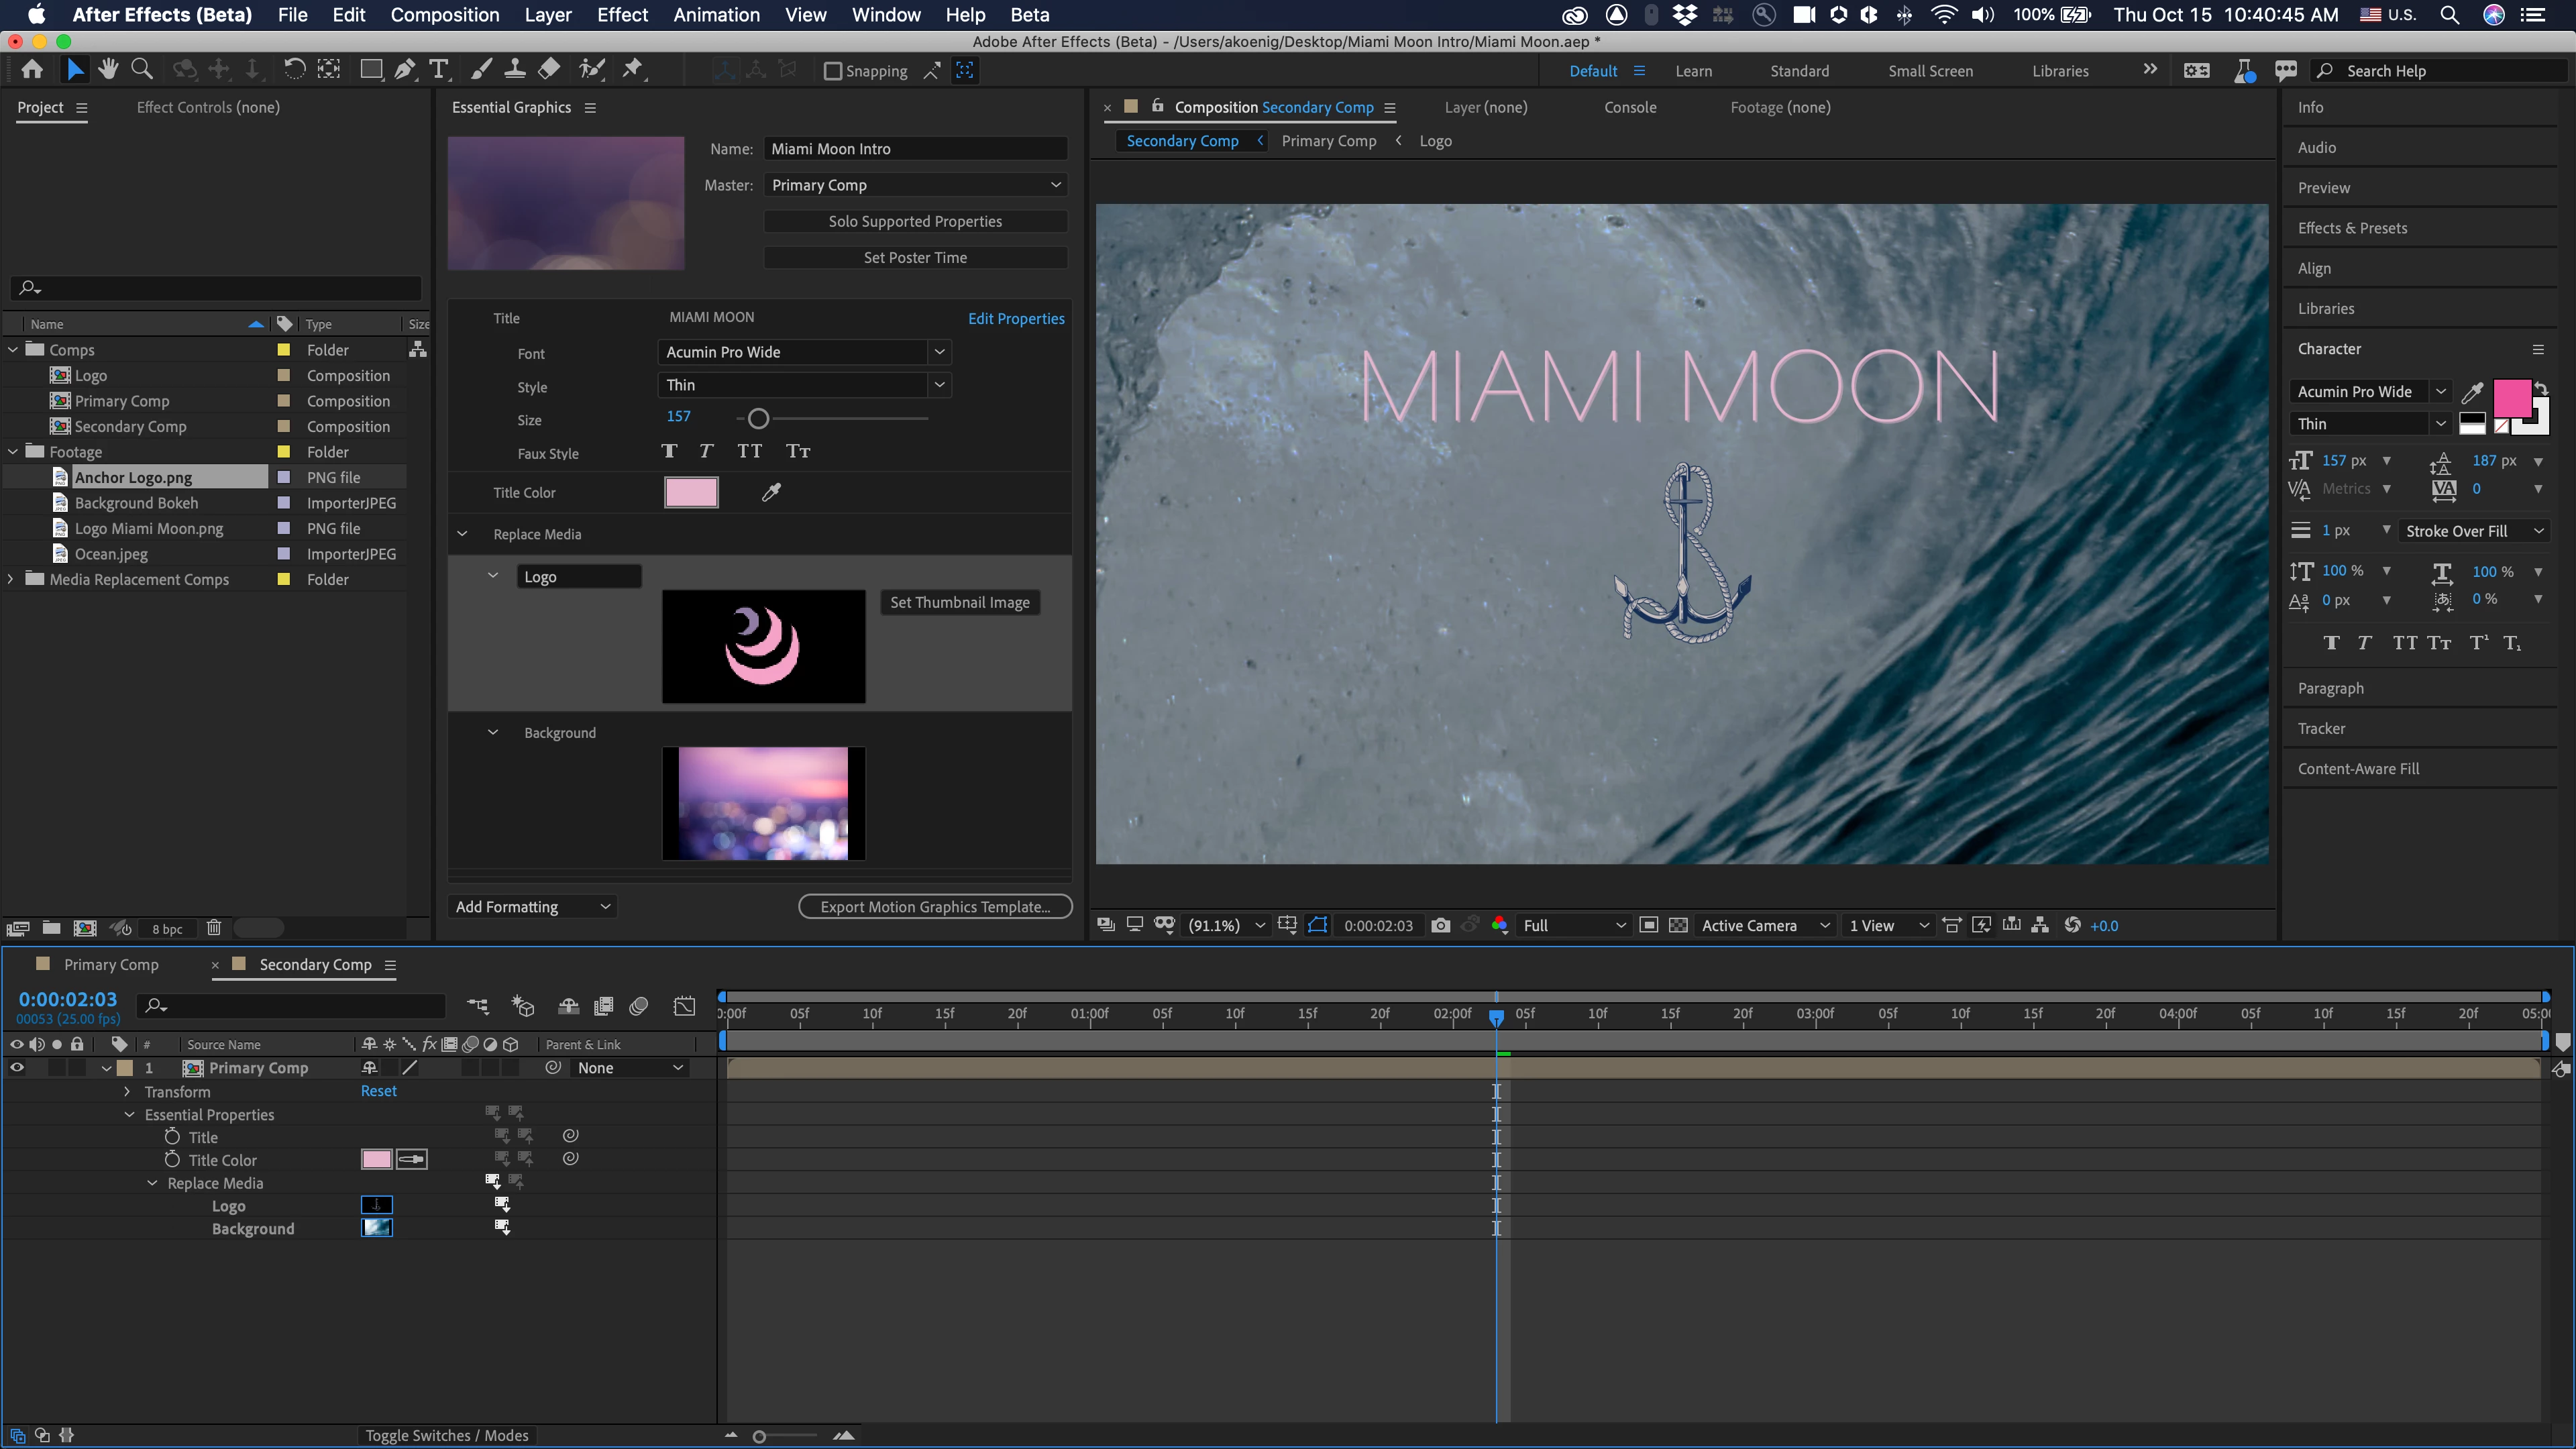
Task: Collapse the Footage folder in Project
Action: (13, 452)
